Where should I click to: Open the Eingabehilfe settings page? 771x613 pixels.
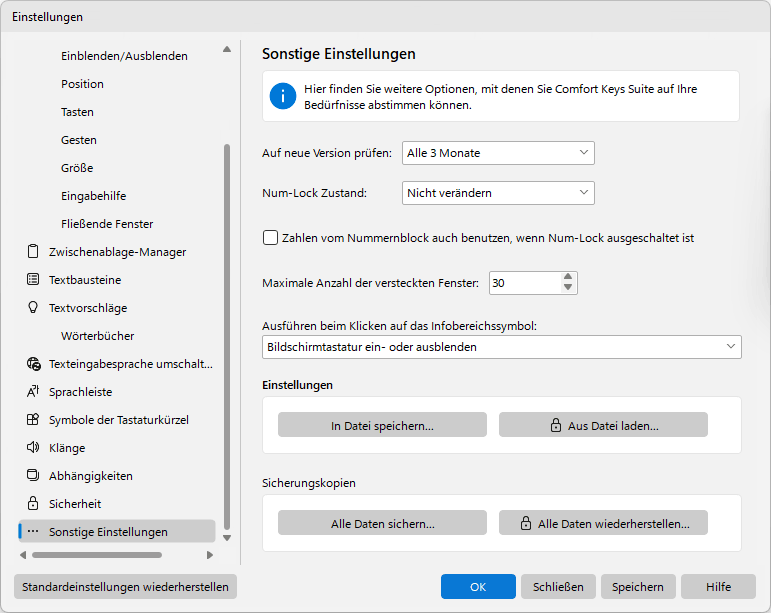pos(93,196)
